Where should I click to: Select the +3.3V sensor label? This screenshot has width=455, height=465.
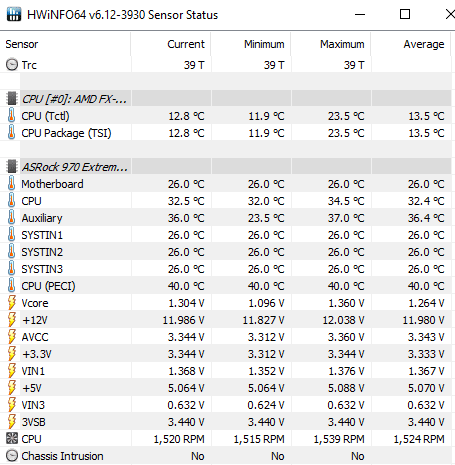point(37,354)
